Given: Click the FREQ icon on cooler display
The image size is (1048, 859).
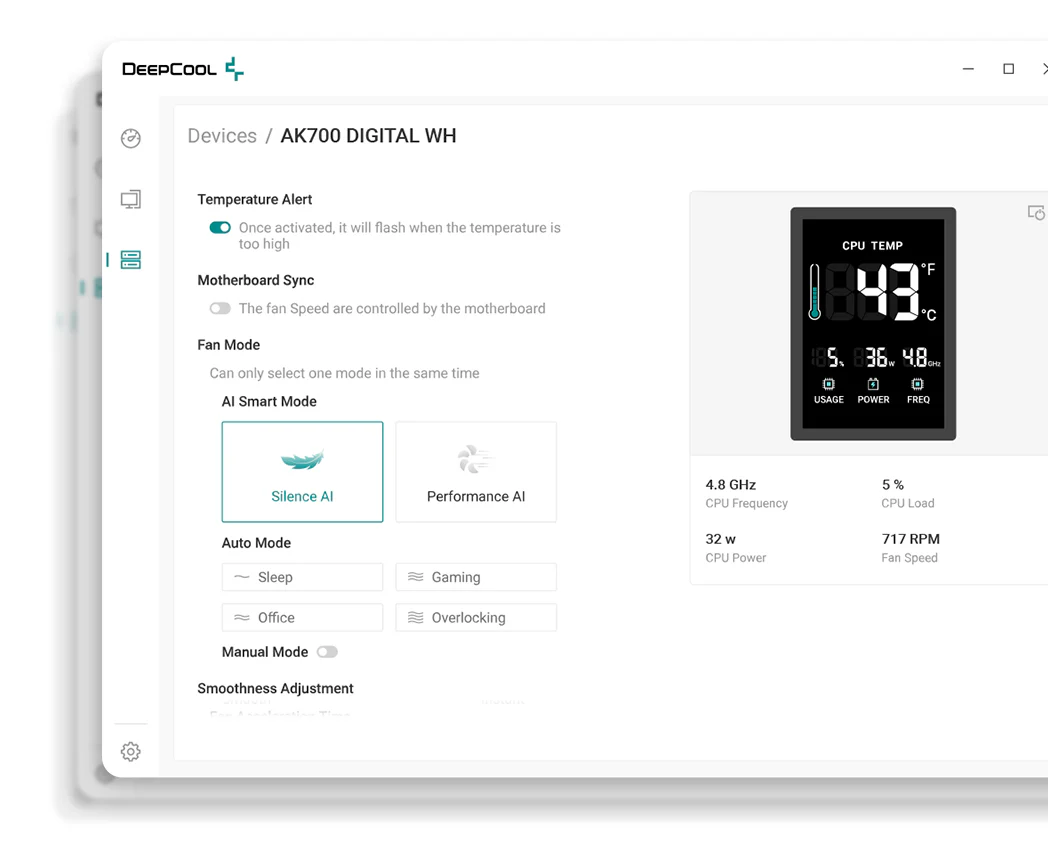Looking at the screenshot, I should tap(917, 384).
